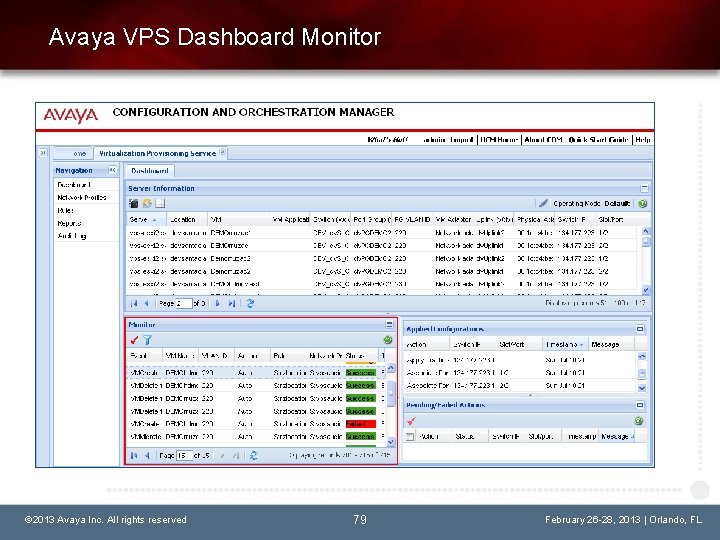This screenshot has width=720, height=540.
Task: Open the Message column dropdown in Pending/Failed Actions
Action: click(632, 436)
